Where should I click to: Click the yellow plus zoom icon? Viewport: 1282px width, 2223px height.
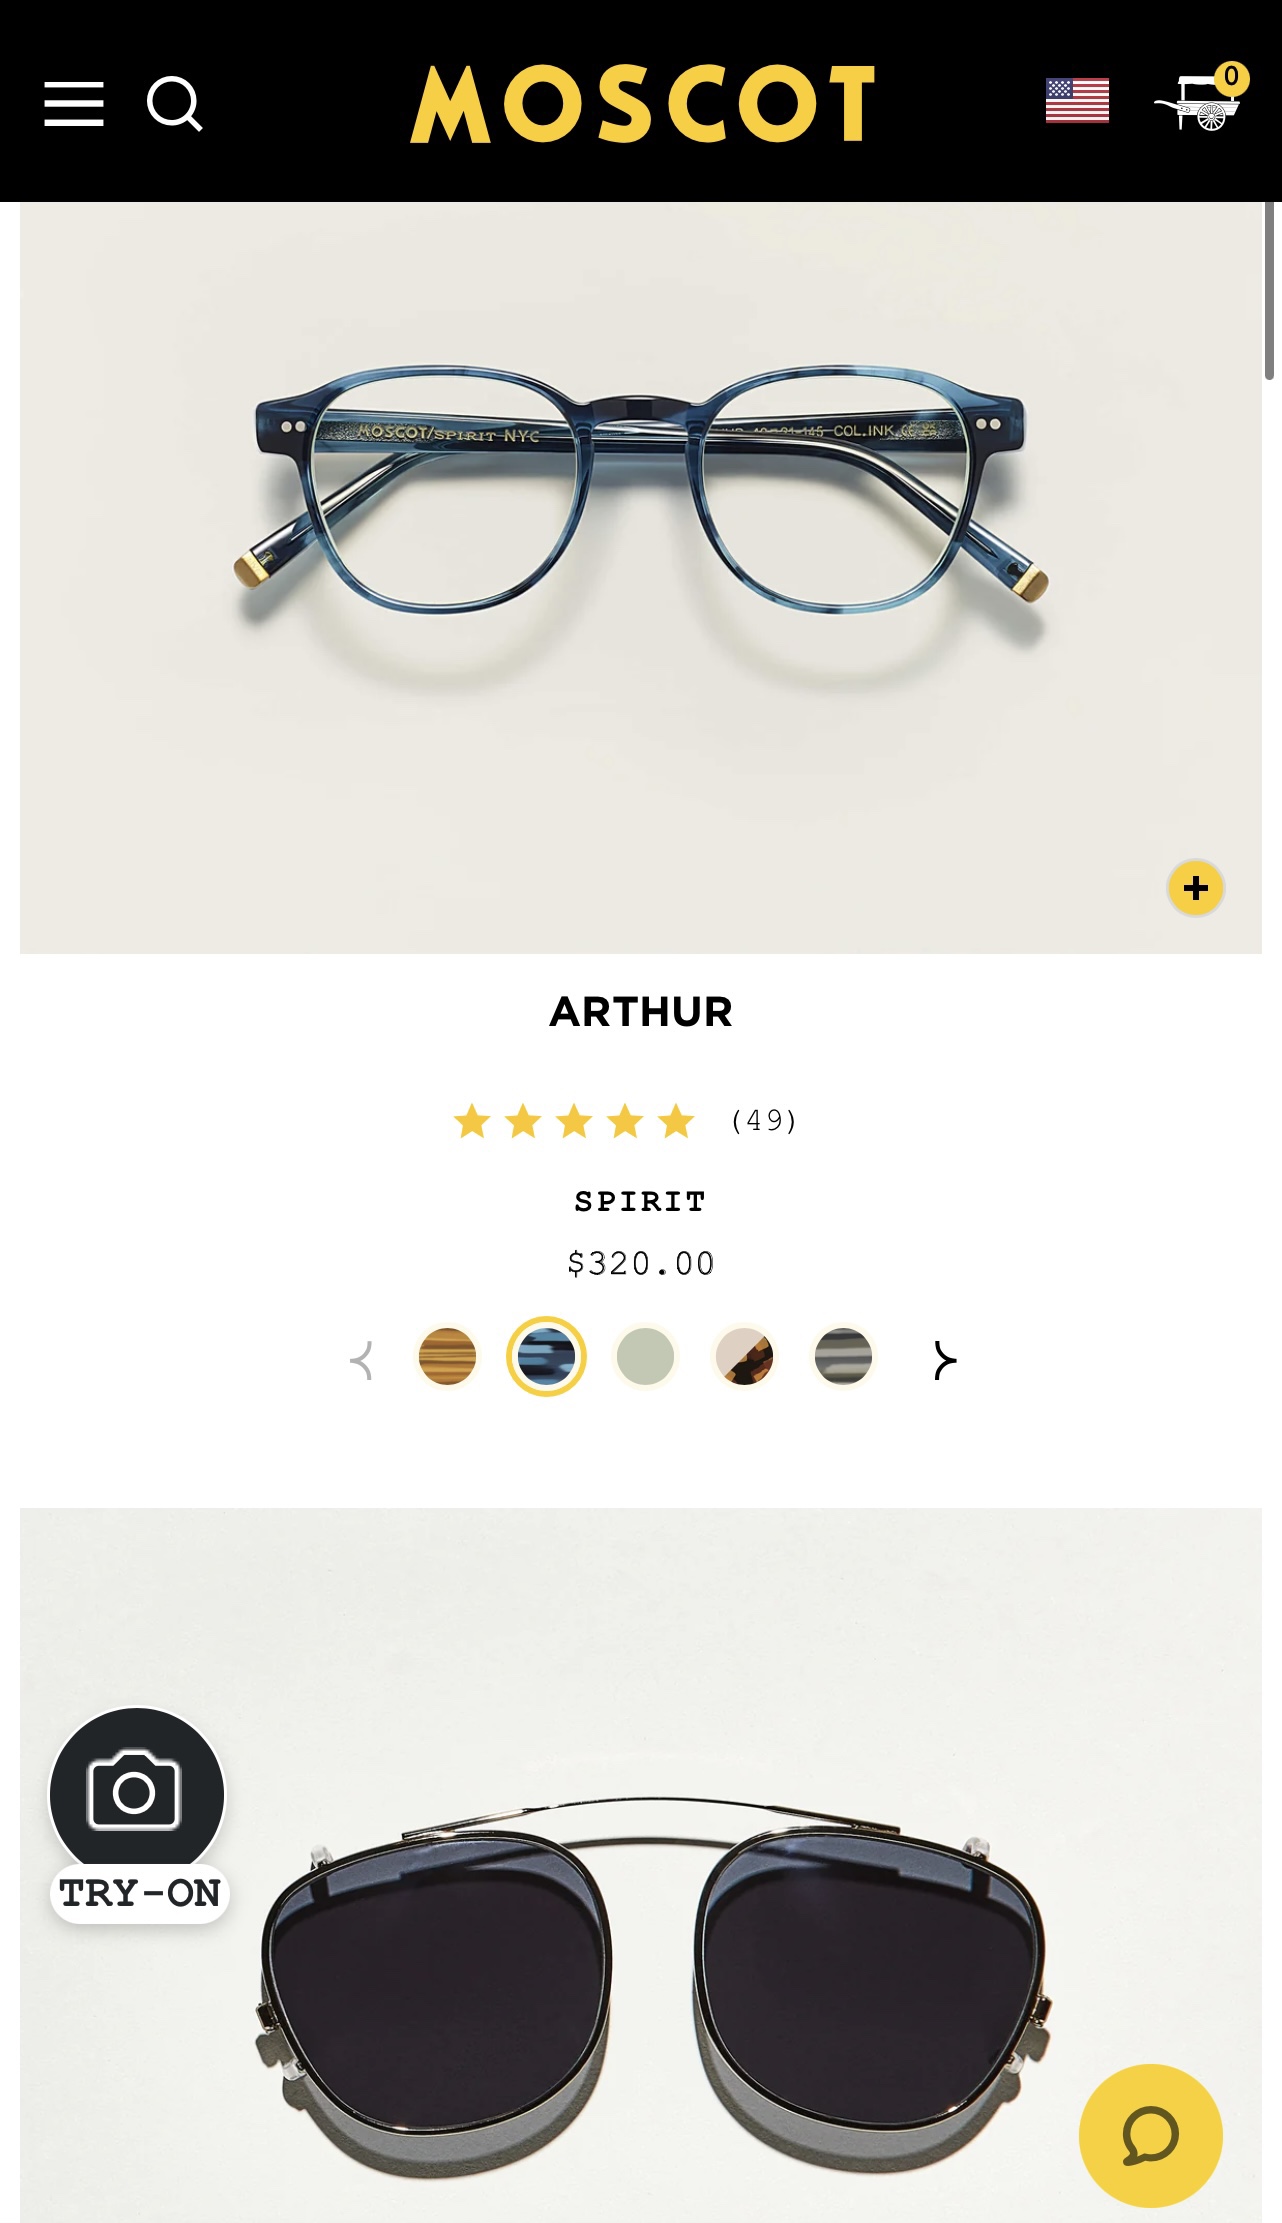(1195, 888)
